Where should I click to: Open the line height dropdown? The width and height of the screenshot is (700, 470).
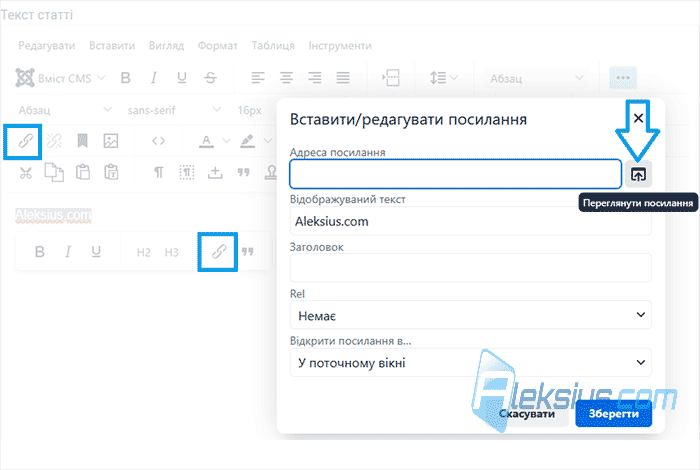444,78
